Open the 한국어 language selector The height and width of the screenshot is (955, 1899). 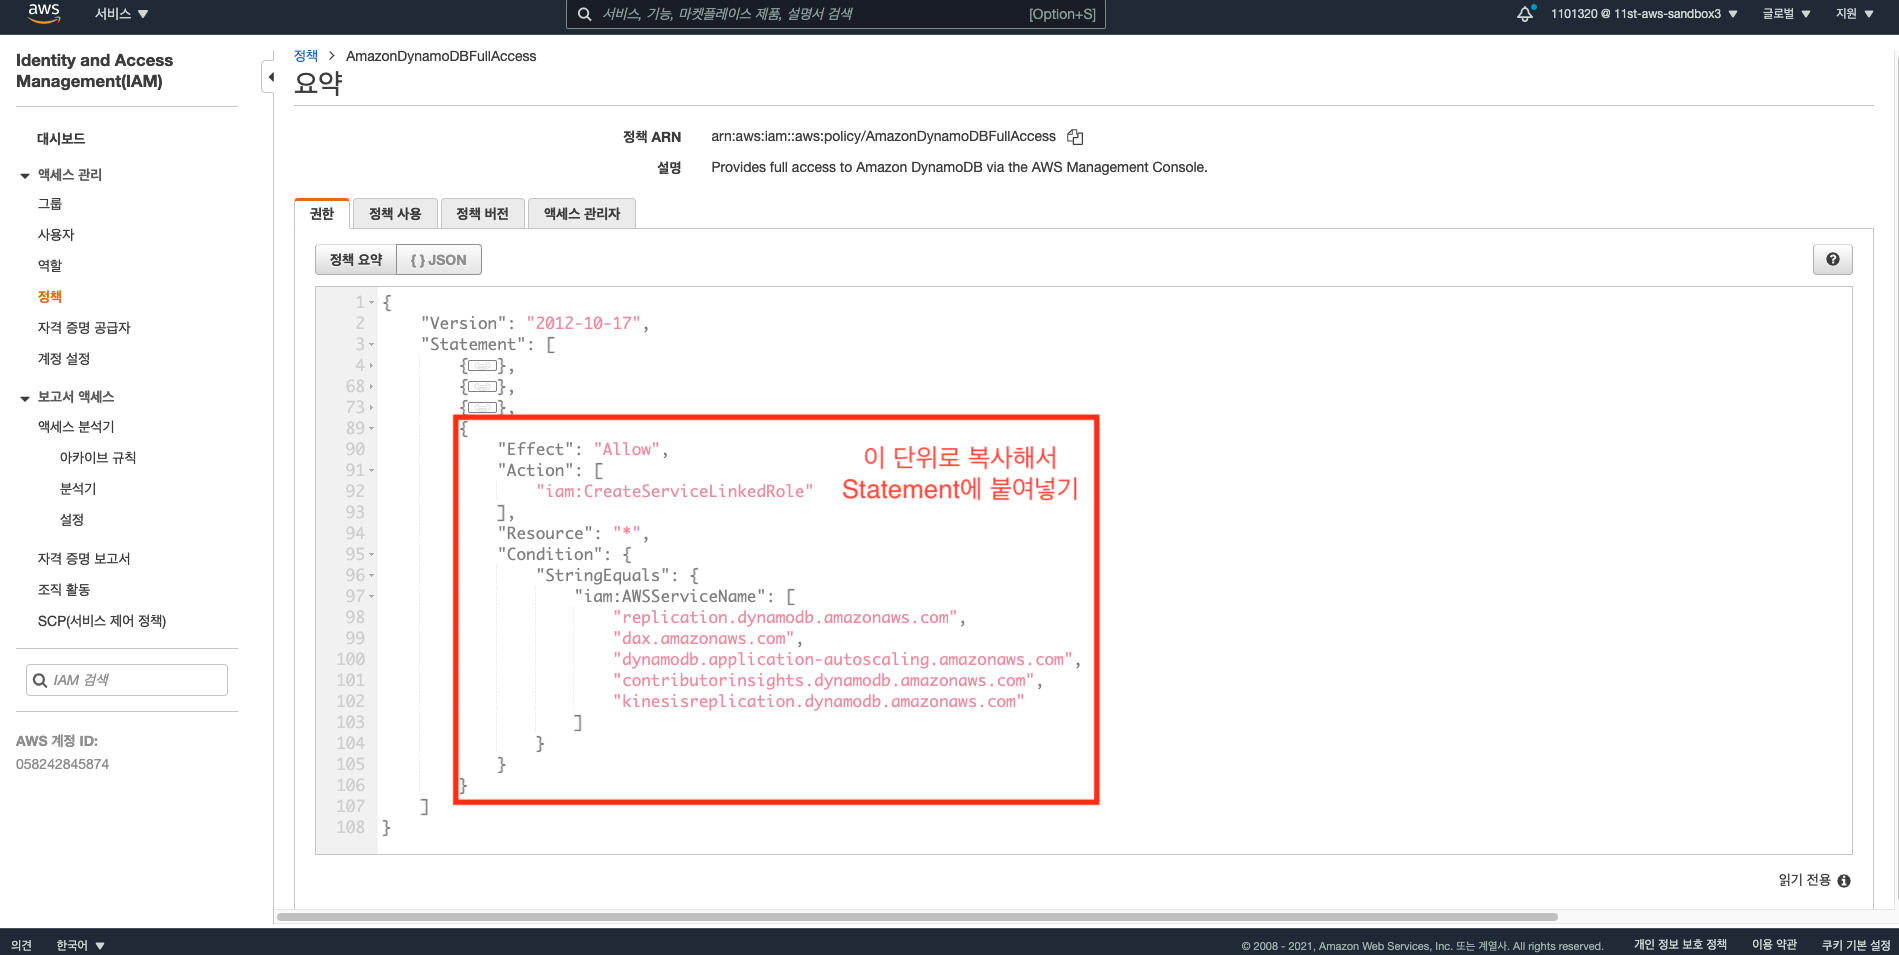click(80, 945)
